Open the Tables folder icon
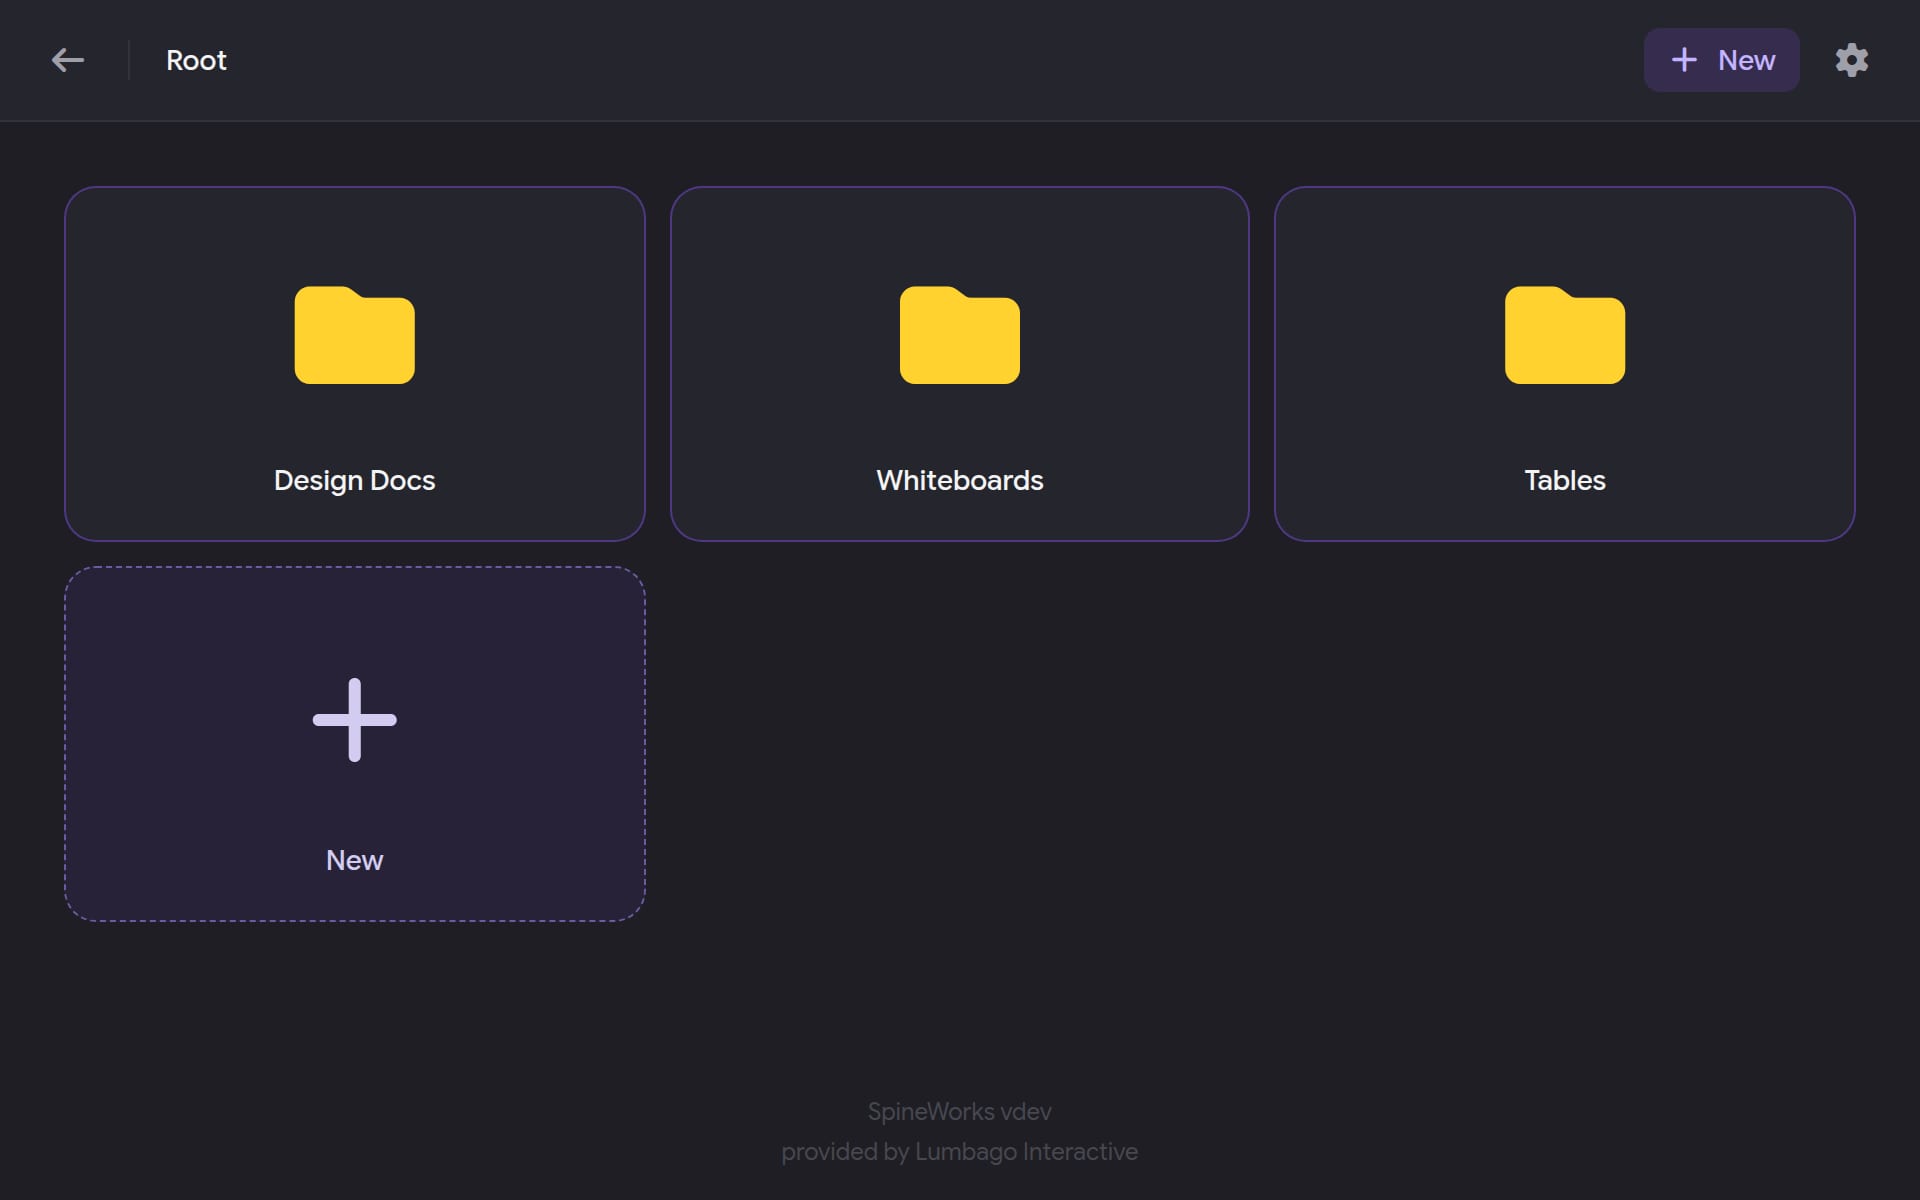The height and width of the screenshot is (1200, 1920). pos(1564,335)
